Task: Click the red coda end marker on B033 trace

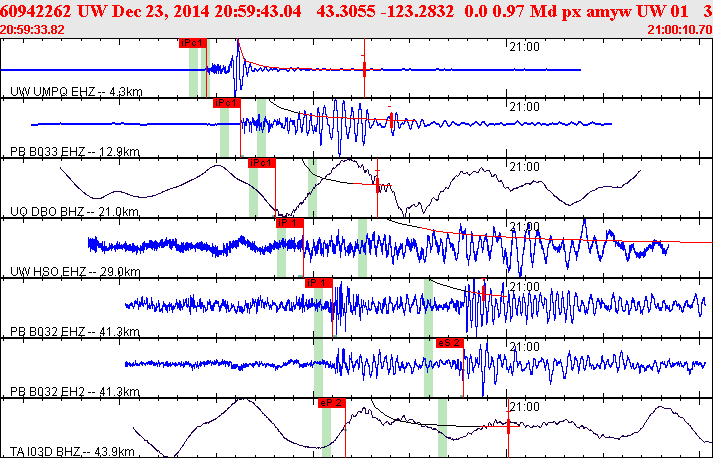Action: (391, 121)
